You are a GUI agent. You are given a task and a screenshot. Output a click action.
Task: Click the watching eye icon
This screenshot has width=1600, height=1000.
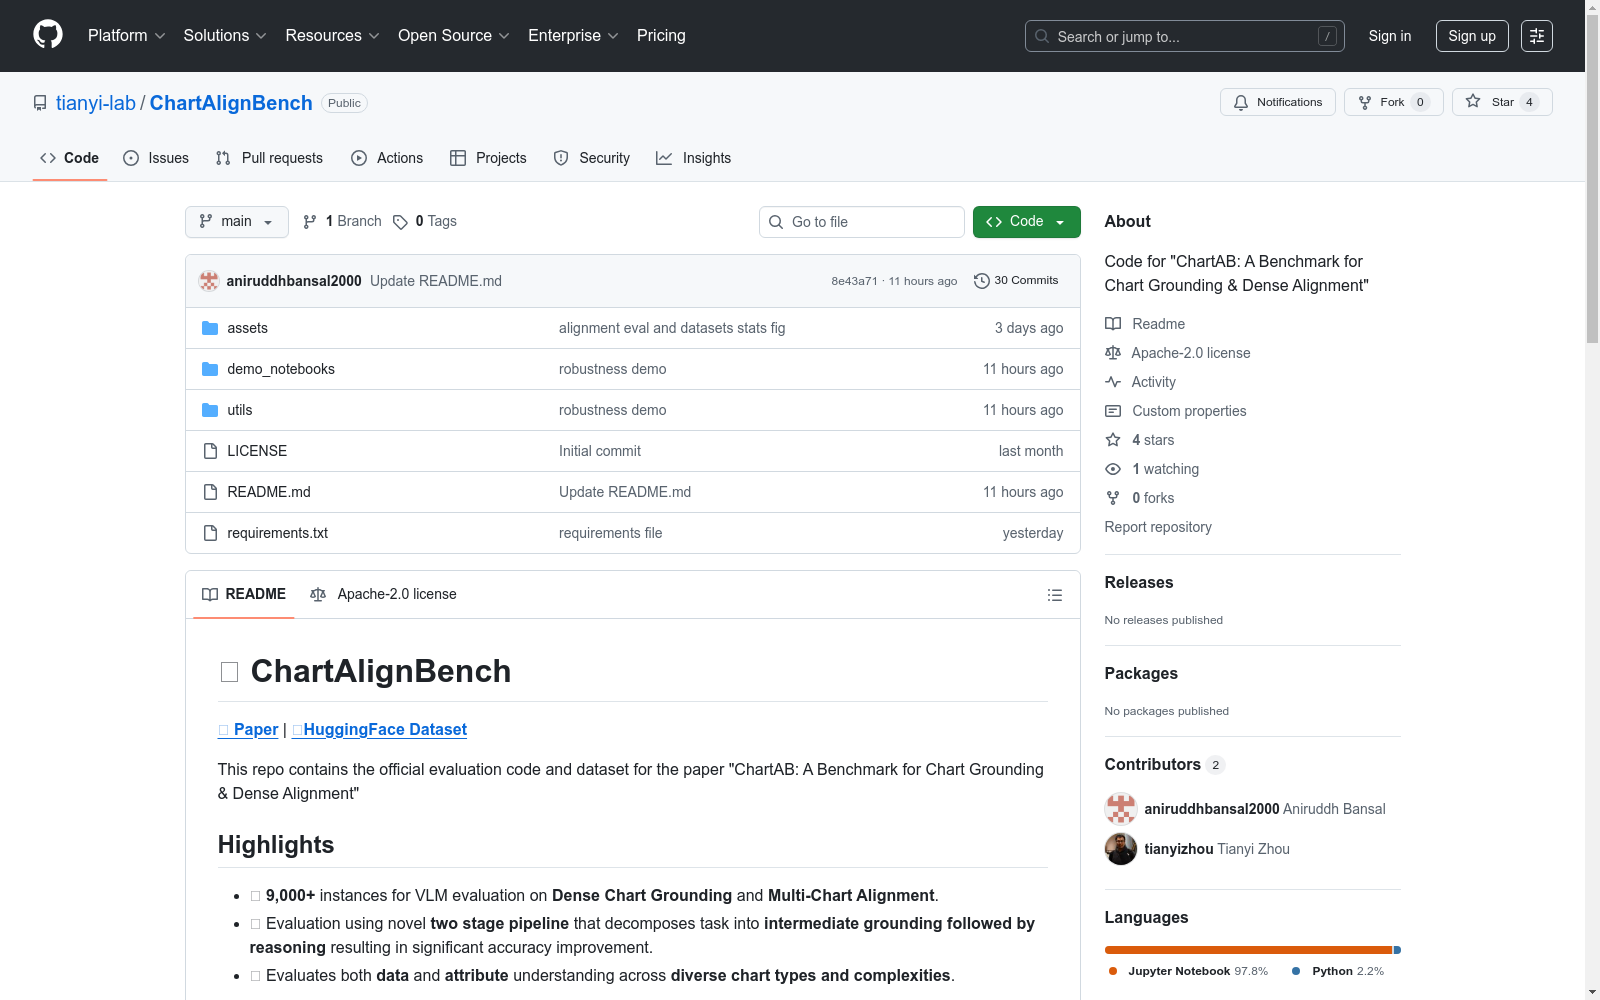[x=1113, y=469]
